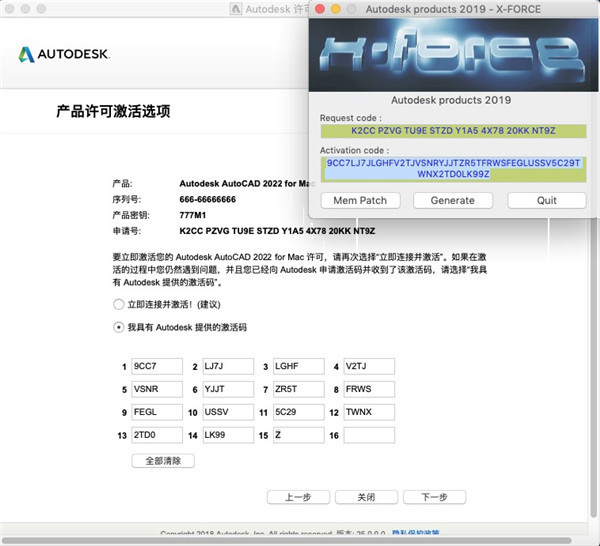Click activation field 11 containing 5C29

tap(299, 412)
